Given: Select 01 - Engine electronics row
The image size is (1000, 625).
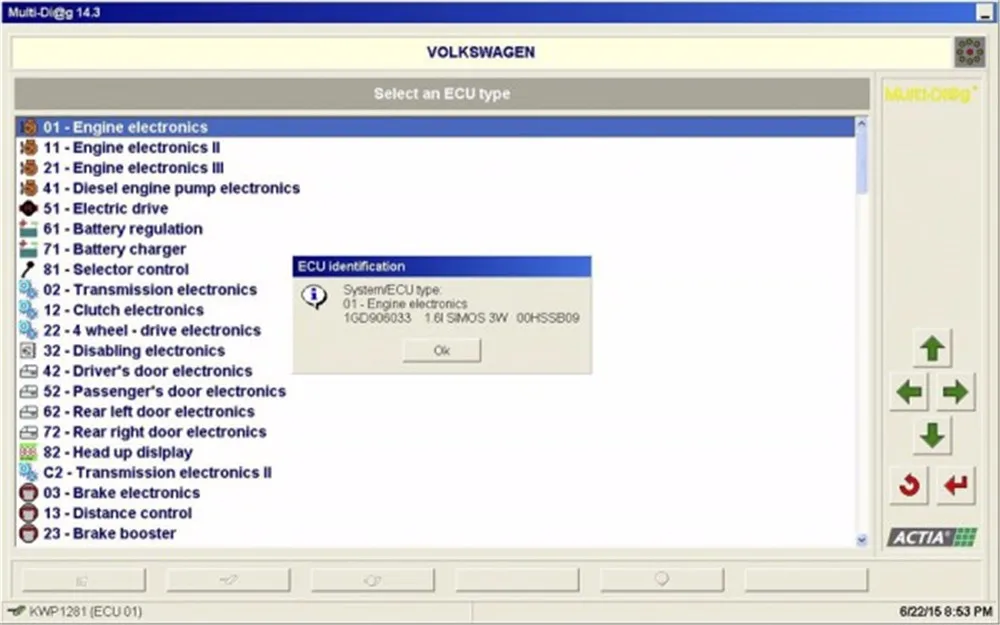Looking at the screenshot, I should [x=436, y=127].
